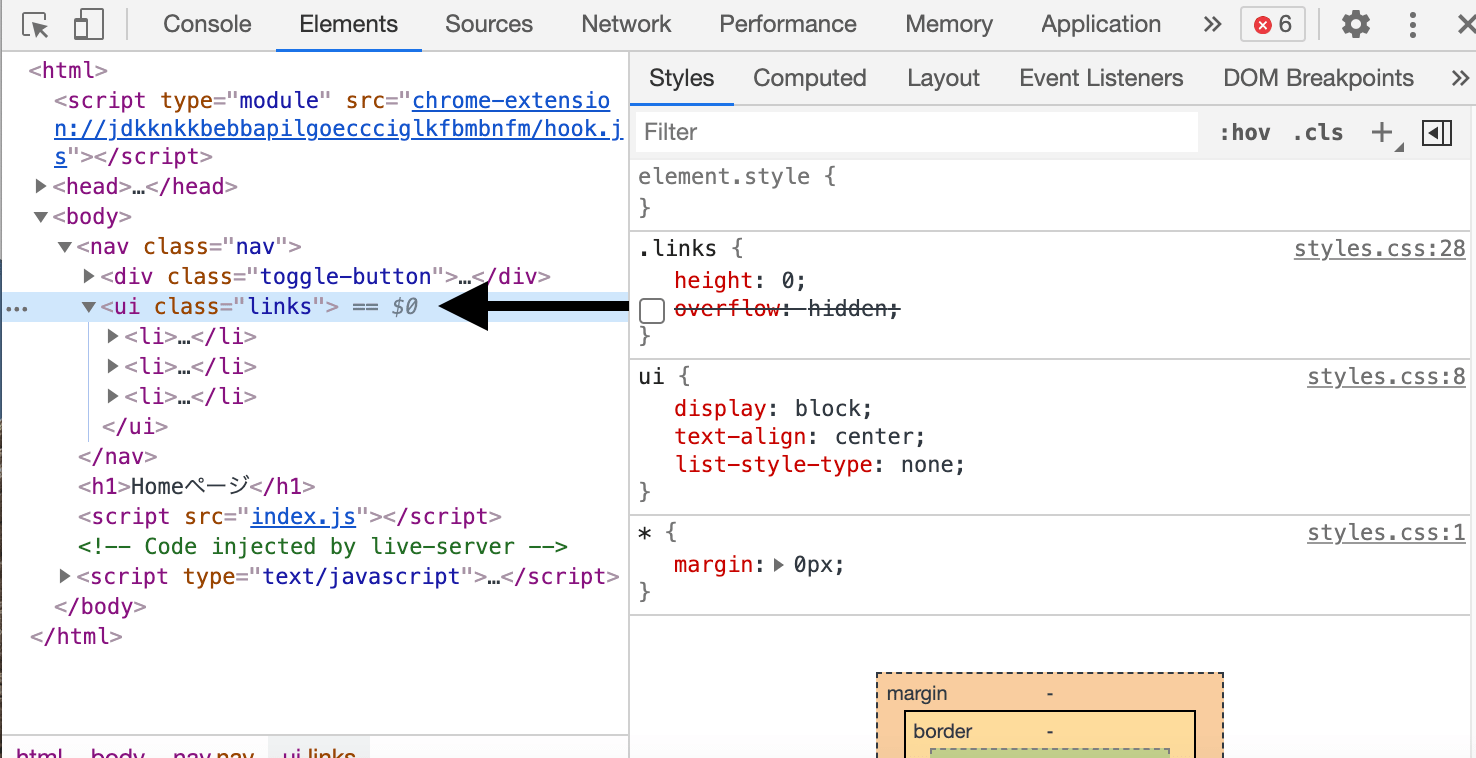1476x758 pixels.
Task: Open the DOM Breakpoints pane tab
Action: 1318,78
